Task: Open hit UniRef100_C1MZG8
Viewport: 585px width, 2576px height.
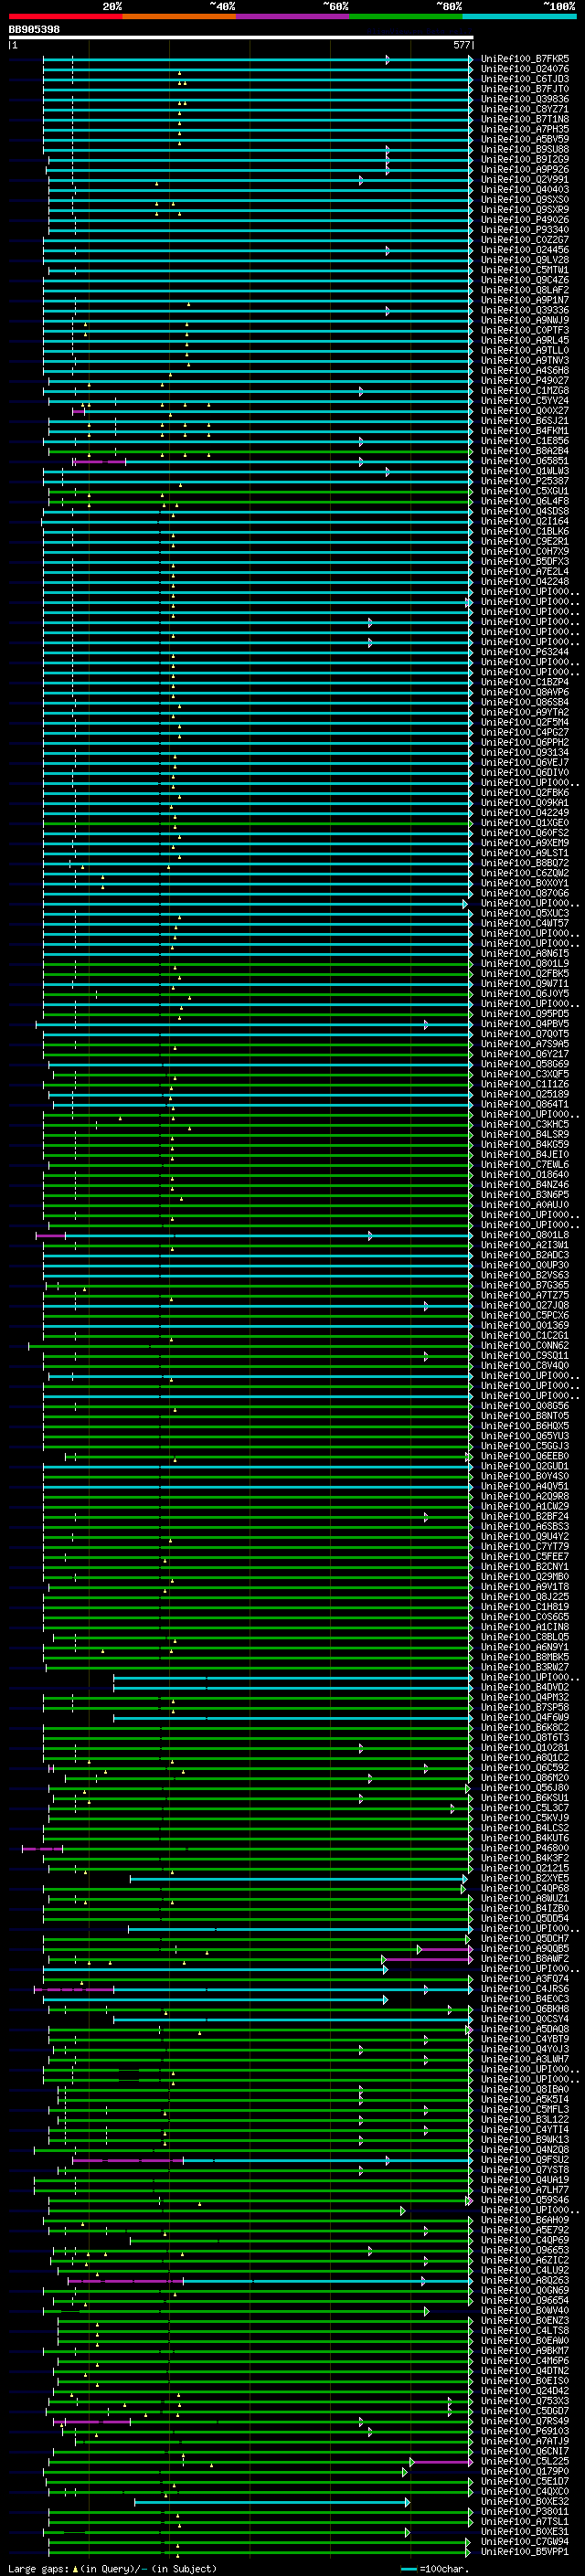Action: [525, 391]
